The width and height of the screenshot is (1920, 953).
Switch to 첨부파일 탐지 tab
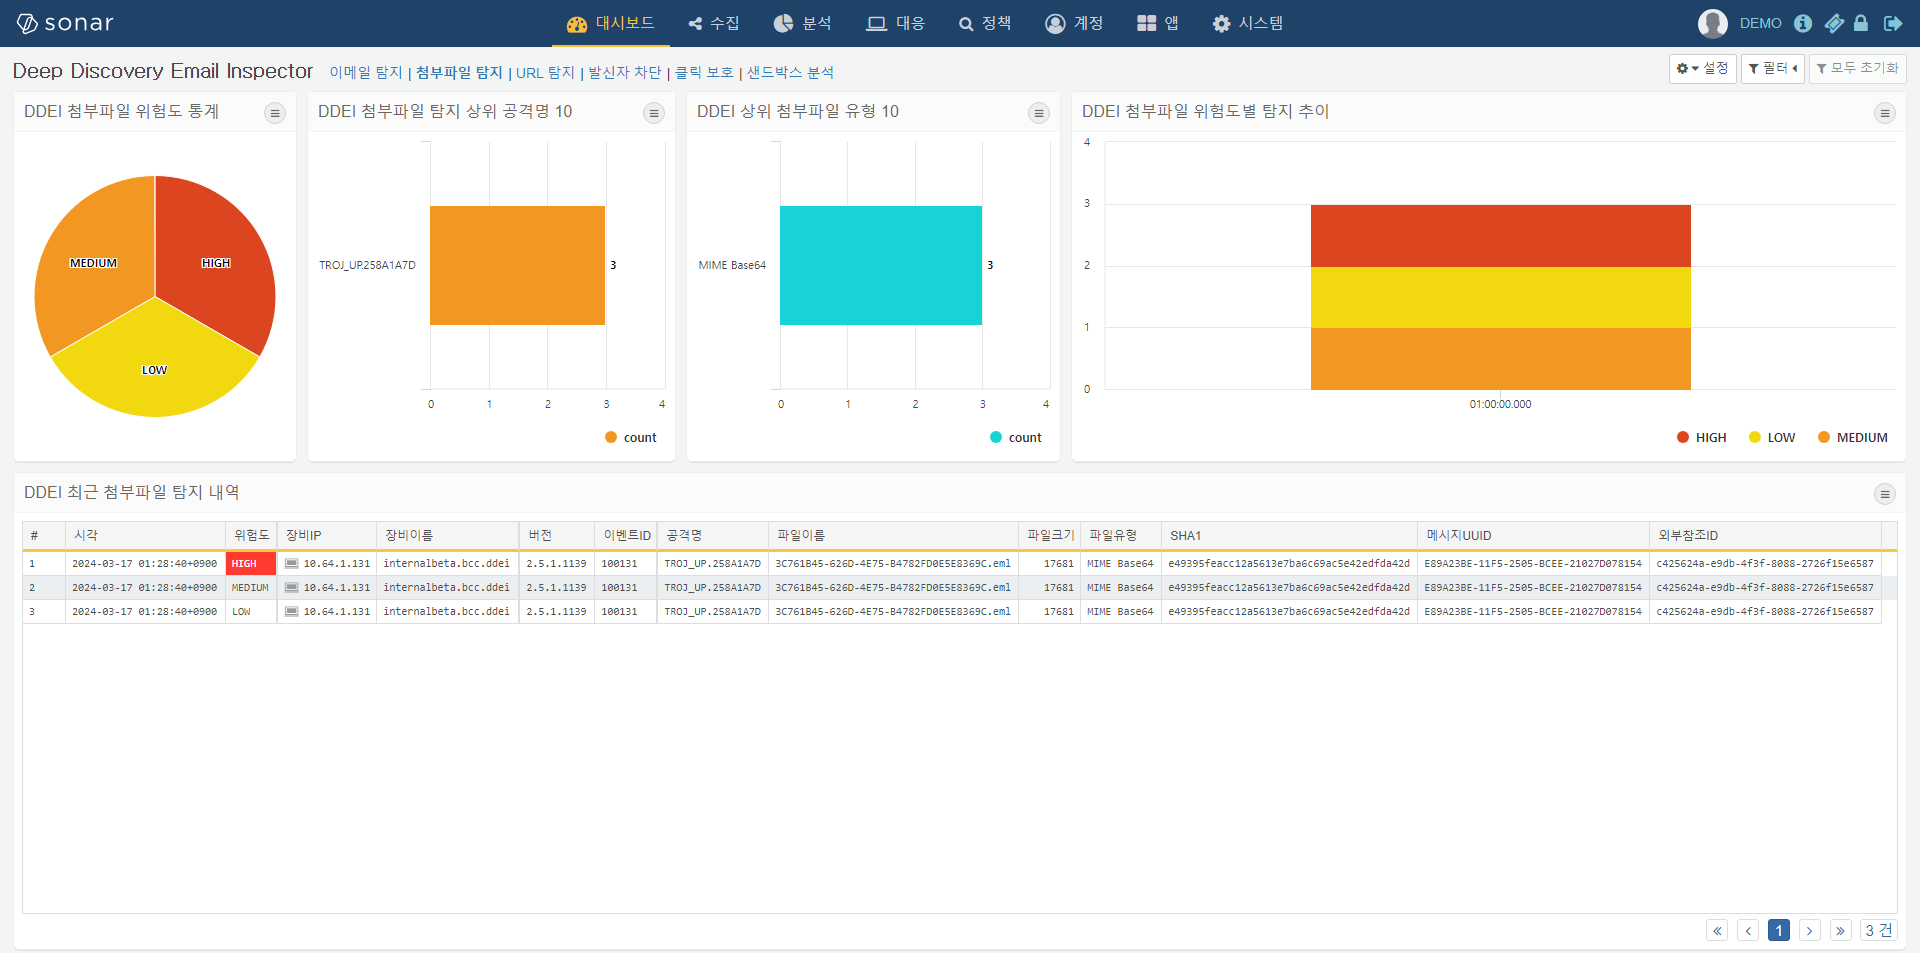click(459, 72)
